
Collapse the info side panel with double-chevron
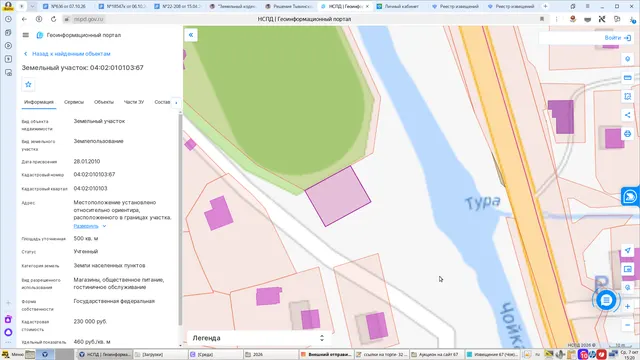click(x=191, y=35)
